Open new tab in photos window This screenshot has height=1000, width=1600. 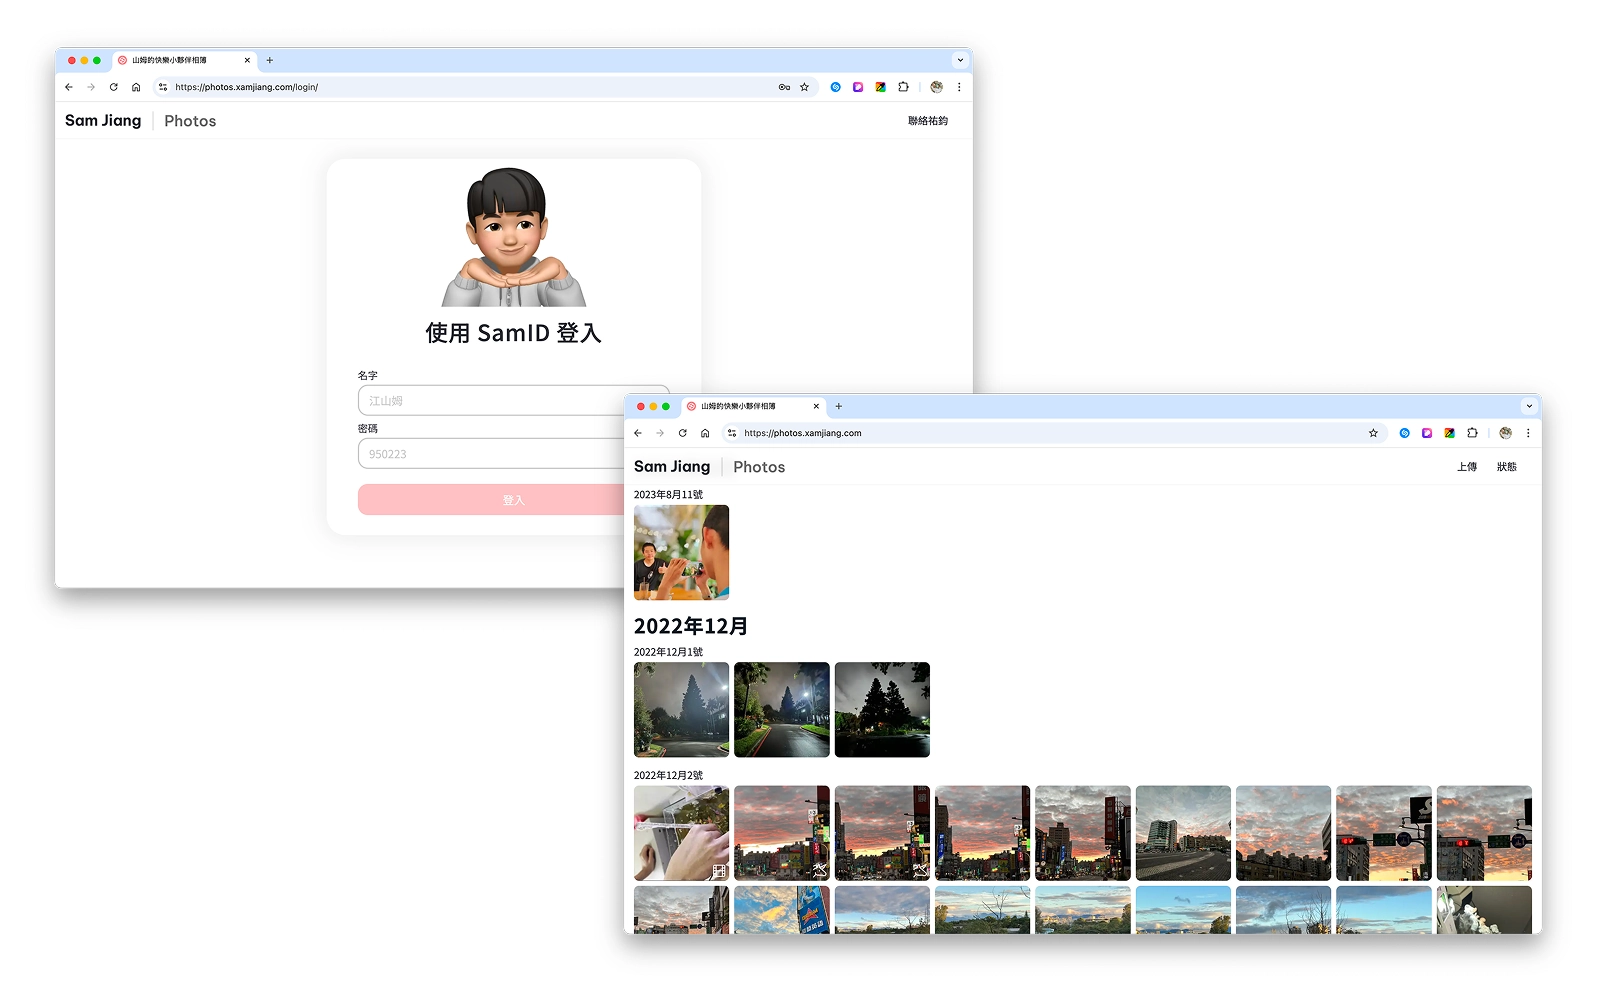tap(839, 406)
